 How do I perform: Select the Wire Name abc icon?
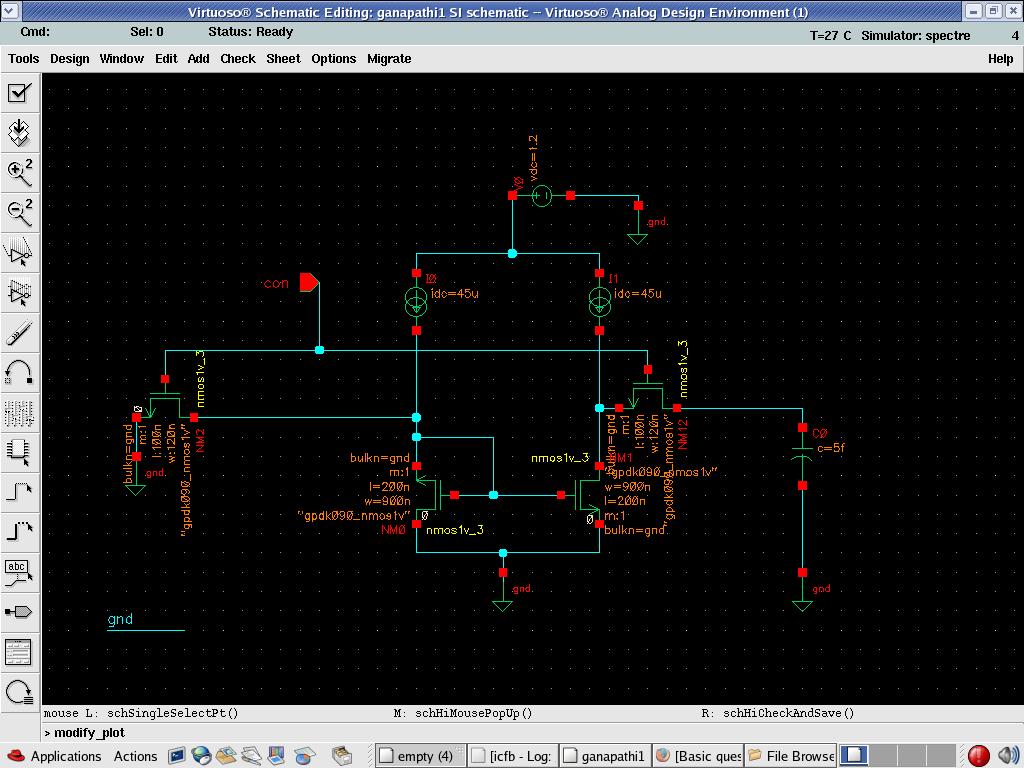click(19, 571)
